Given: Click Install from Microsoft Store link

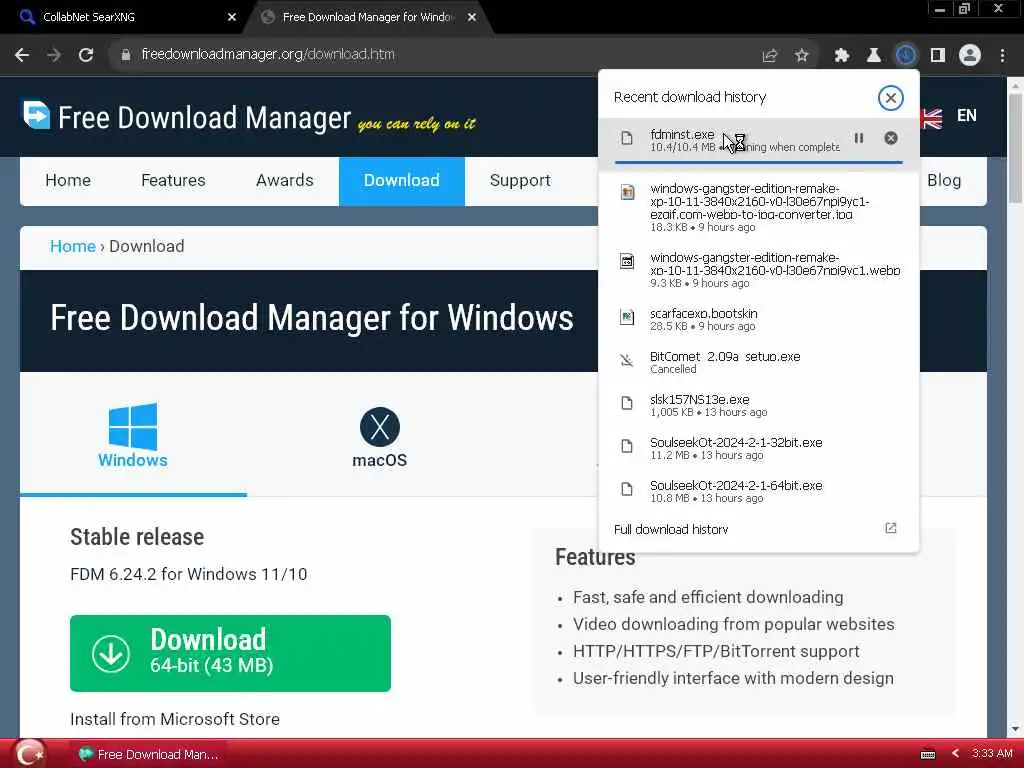Looking at the screenshot, I should 175,719.
